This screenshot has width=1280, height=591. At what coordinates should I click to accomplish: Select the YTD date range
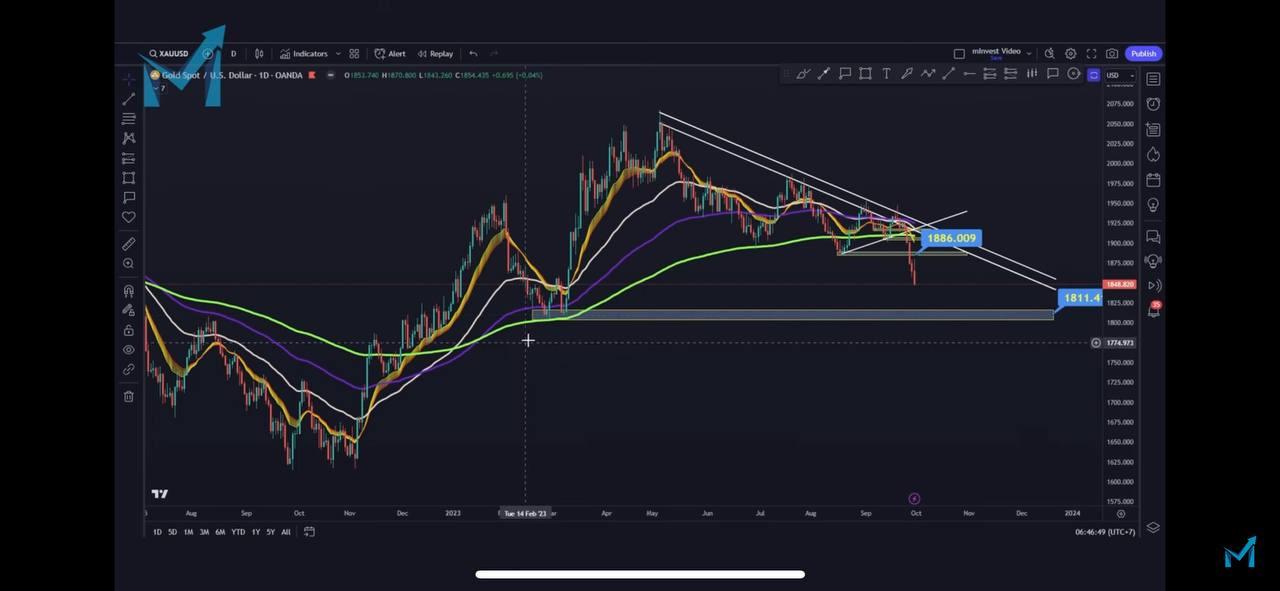238,532
